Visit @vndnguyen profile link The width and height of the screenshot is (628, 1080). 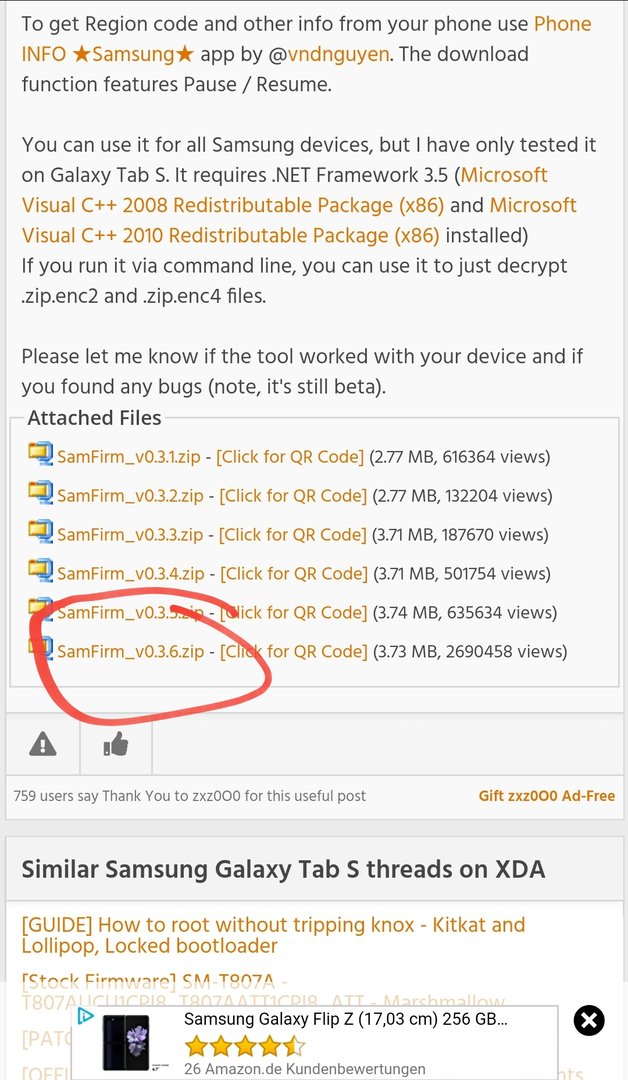[329, 54]
